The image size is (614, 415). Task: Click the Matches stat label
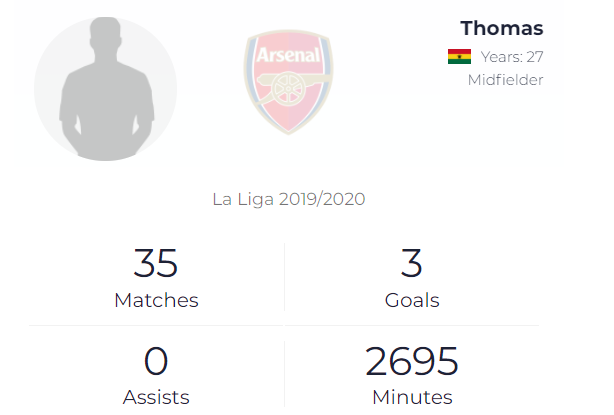156,300
